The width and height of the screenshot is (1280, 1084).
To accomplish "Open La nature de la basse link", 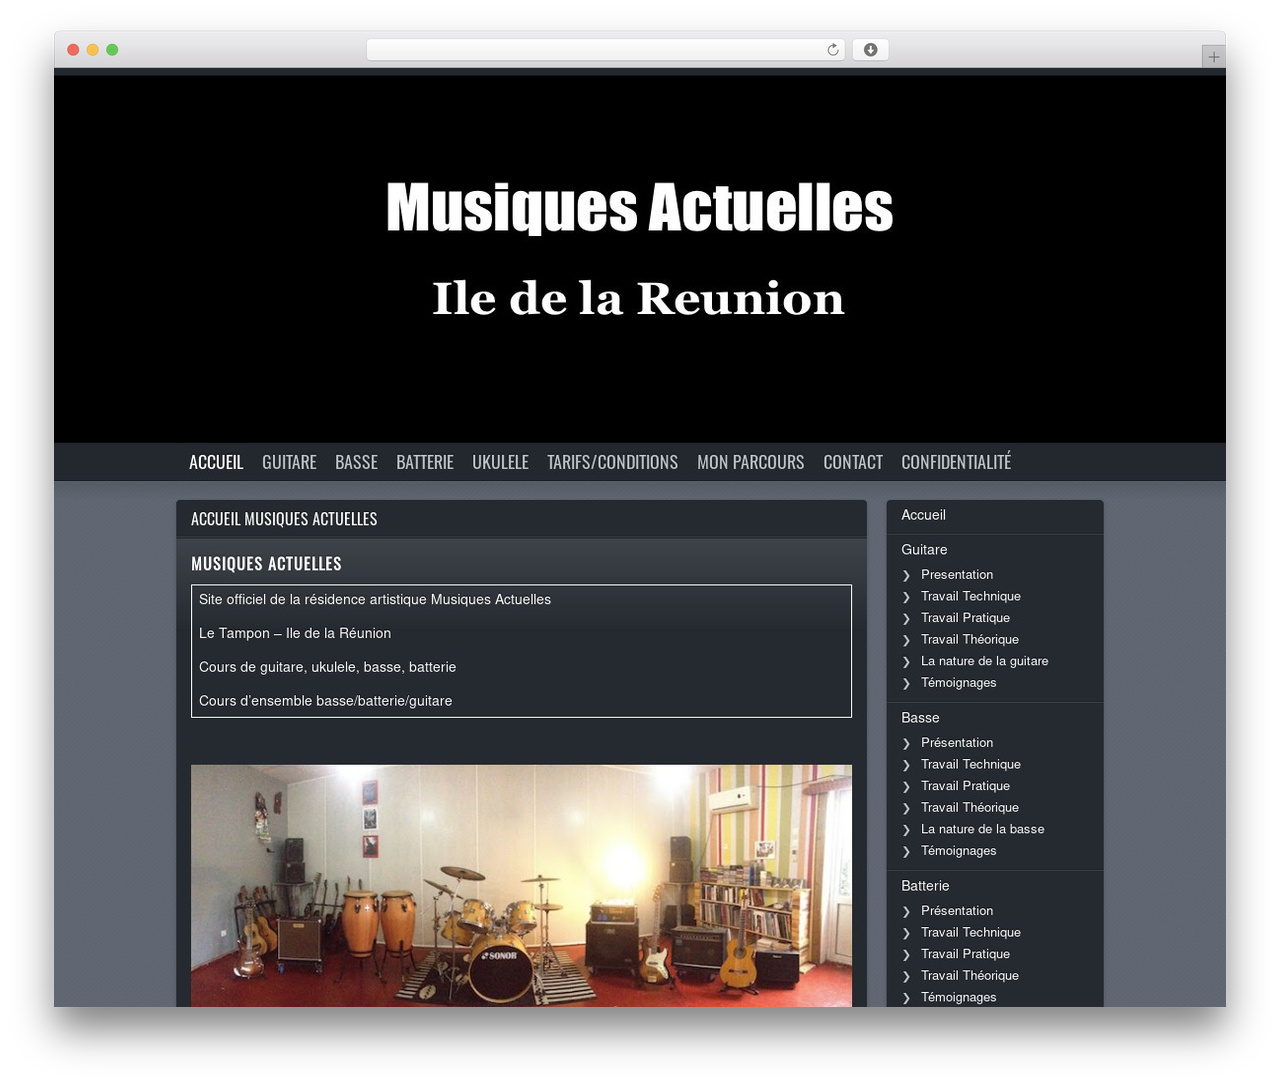I will click(x=983, y=829).
